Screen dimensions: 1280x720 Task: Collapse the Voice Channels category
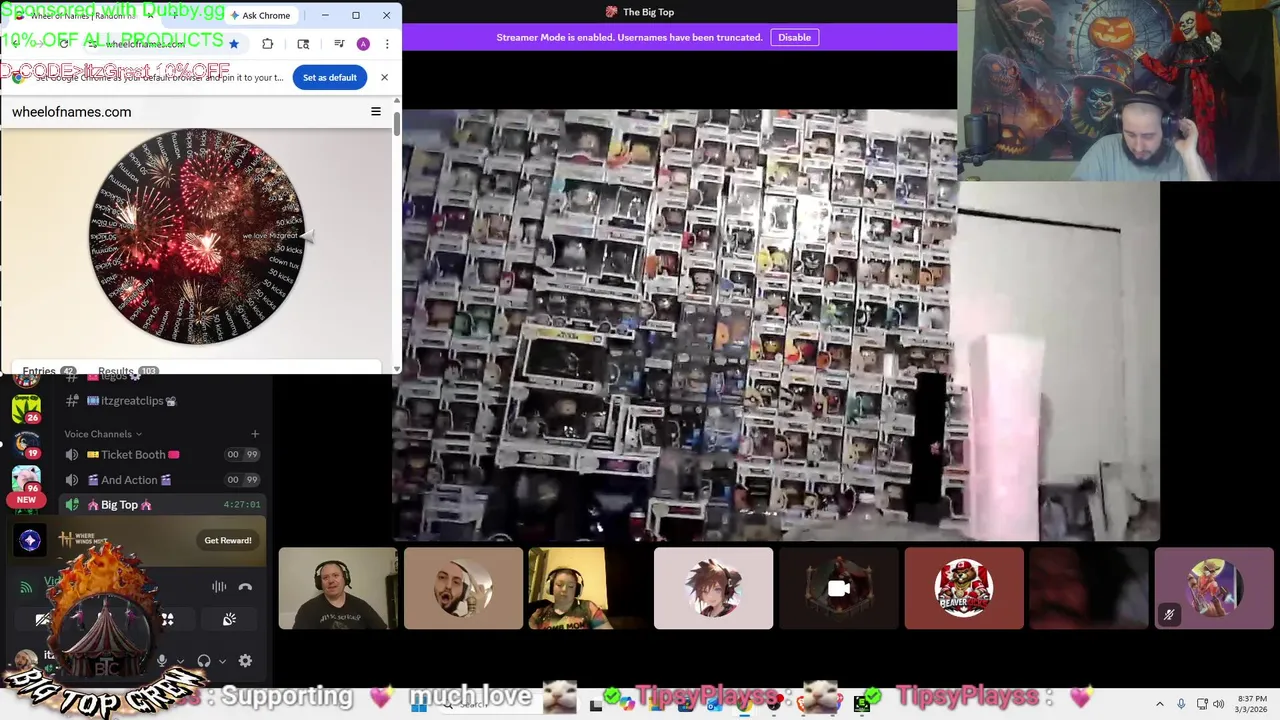pyautogui.click(x=102, y=434)
